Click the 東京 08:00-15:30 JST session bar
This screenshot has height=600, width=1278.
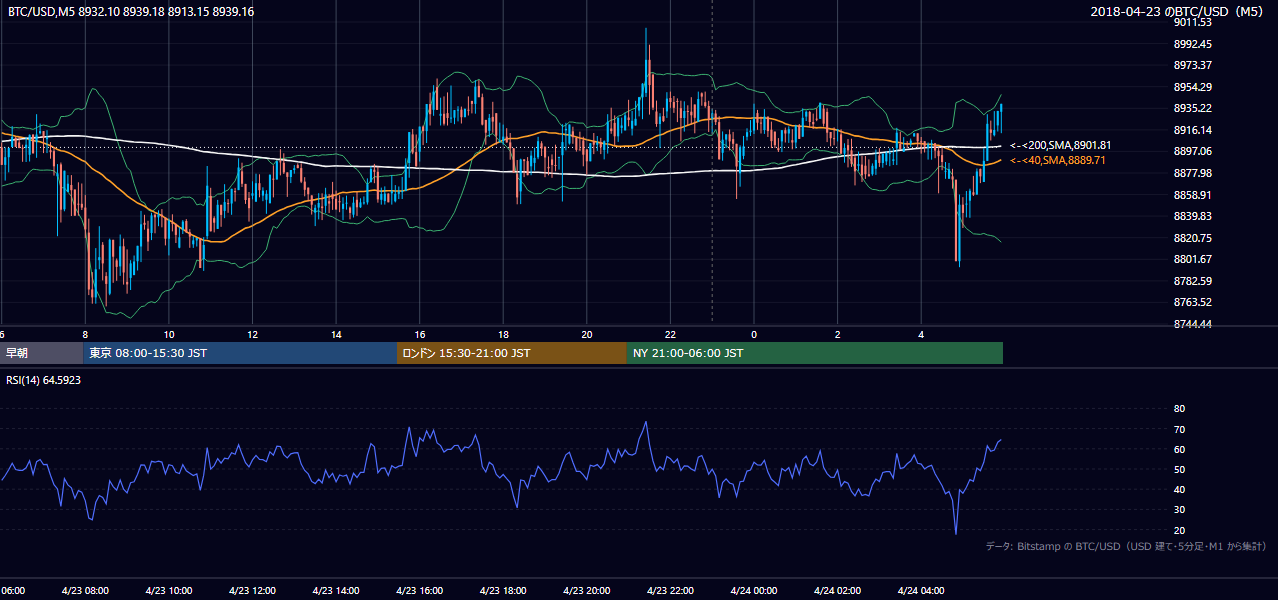(x=240, y=353)
